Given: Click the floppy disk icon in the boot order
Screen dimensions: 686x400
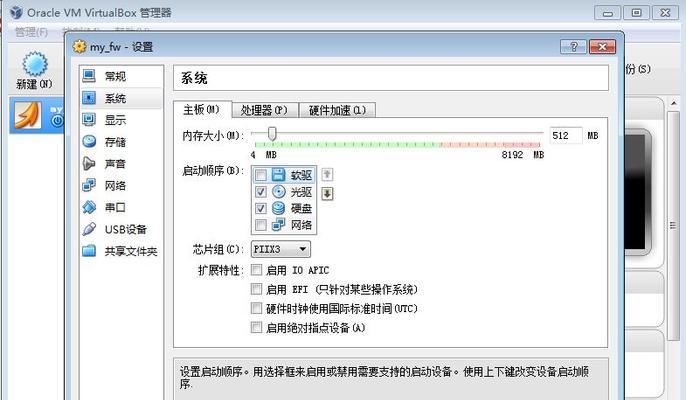Looking at the screenshot, I should click(279, 175).
